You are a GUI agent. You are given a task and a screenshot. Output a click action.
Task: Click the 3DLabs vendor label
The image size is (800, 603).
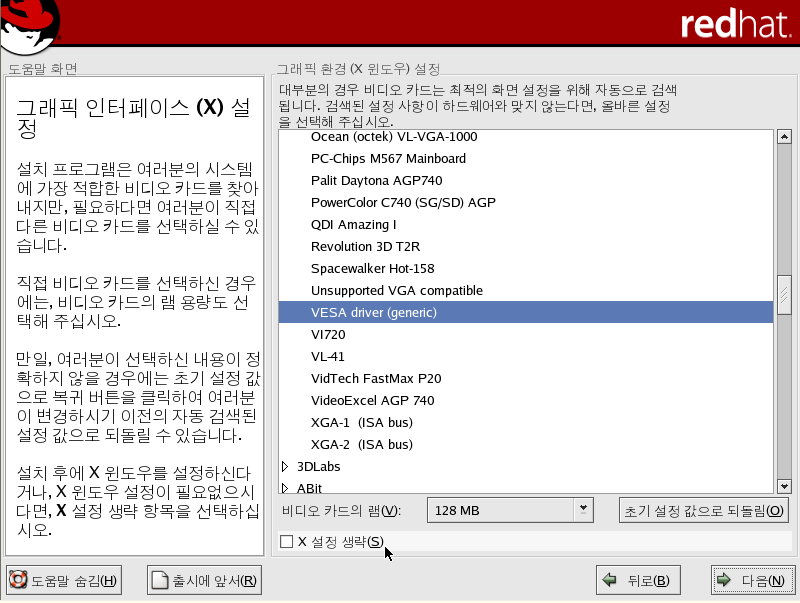(318, 466)
